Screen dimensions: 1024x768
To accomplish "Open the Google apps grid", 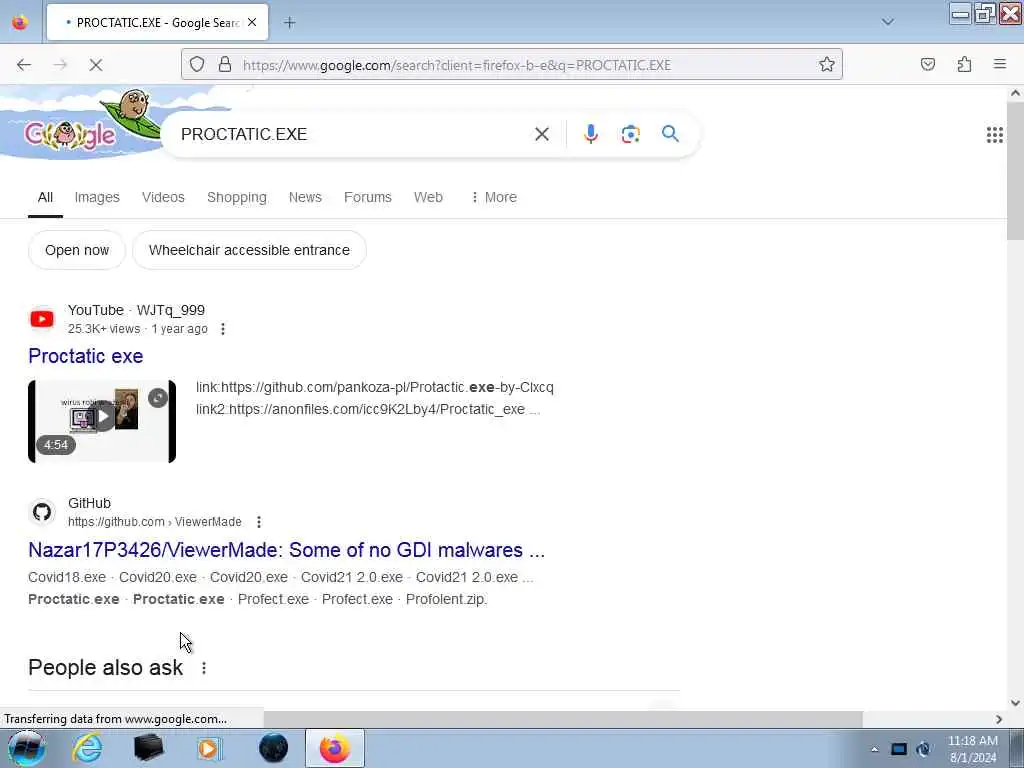I will pos(995,135).
